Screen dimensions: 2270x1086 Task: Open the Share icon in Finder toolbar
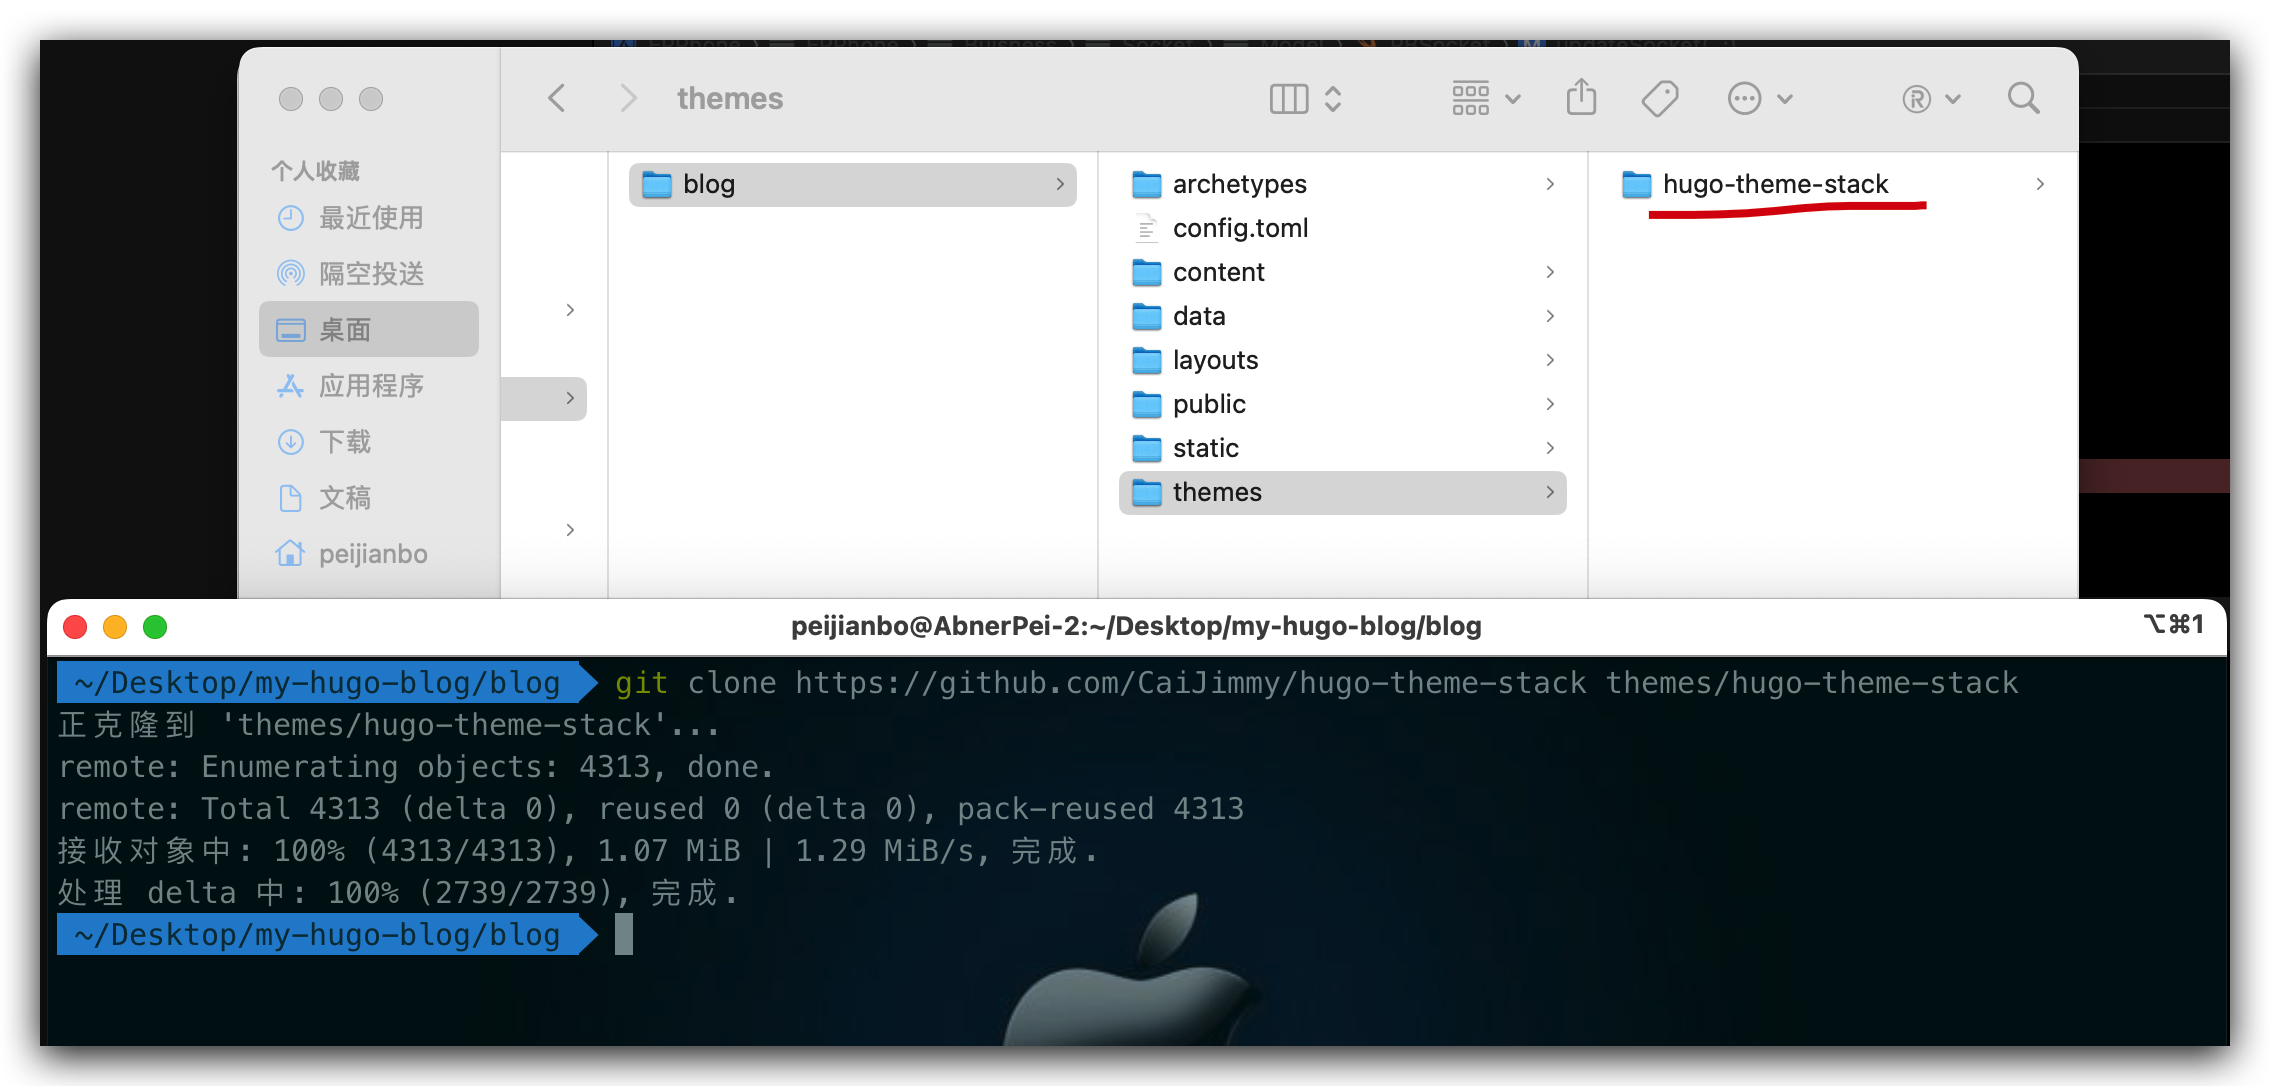click(x=1581, y=98)
